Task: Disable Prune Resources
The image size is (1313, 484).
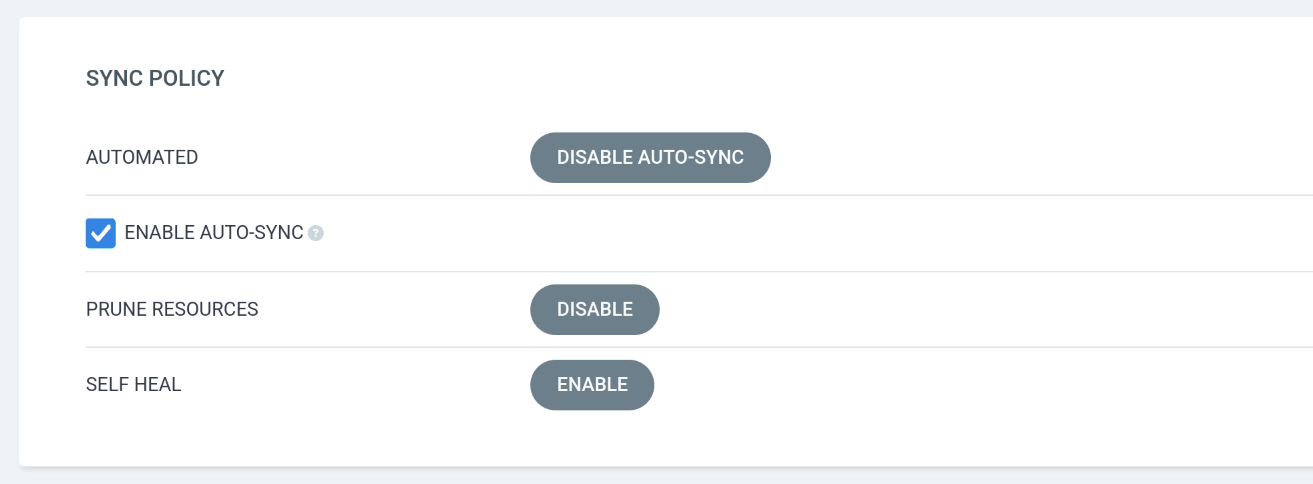Action: click(594, 310)
